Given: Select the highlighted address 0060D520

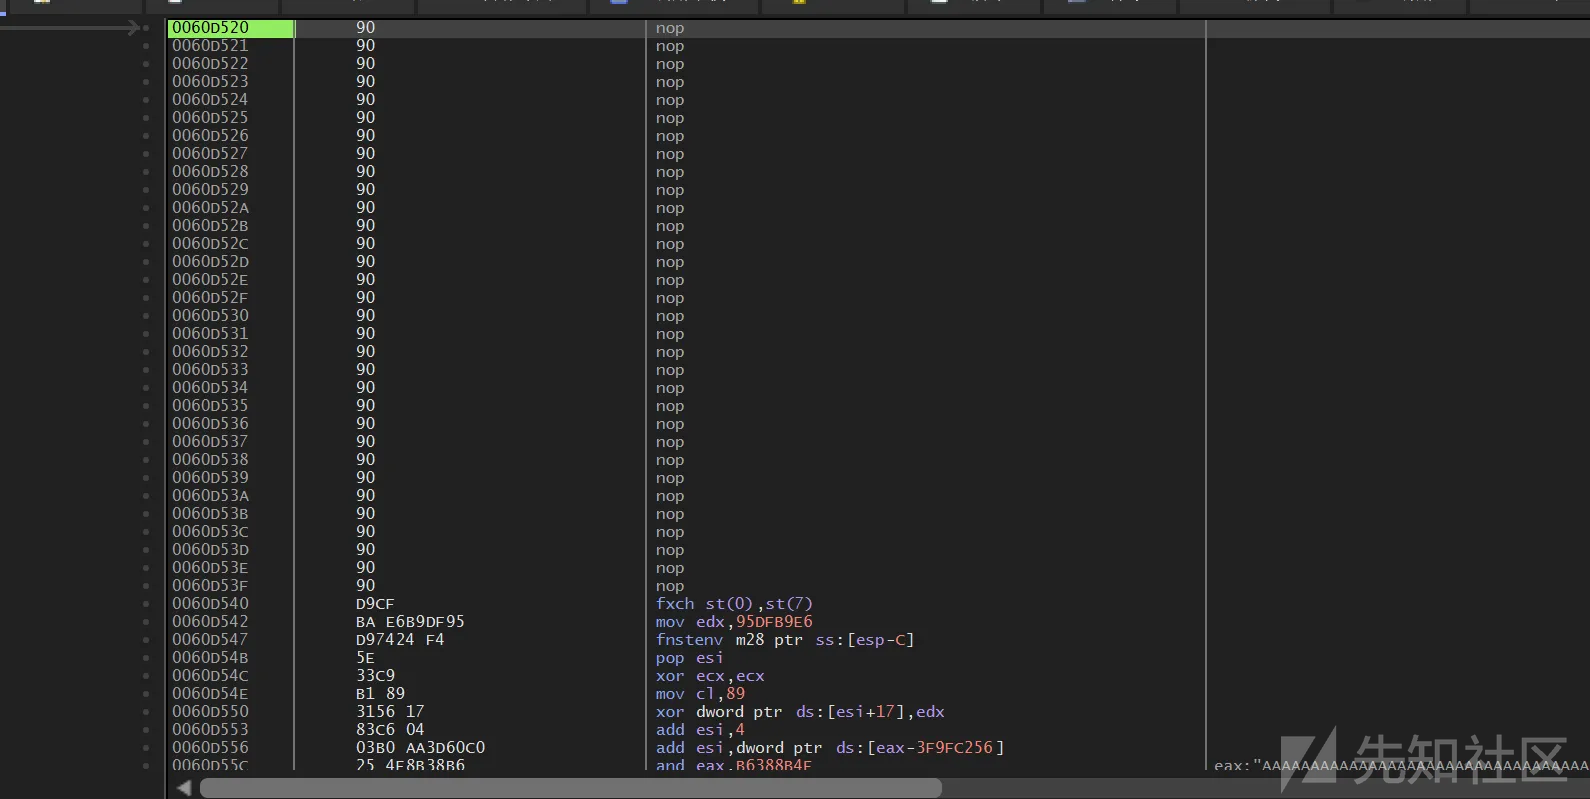Looking at the screenshot, I should point(230,28).
